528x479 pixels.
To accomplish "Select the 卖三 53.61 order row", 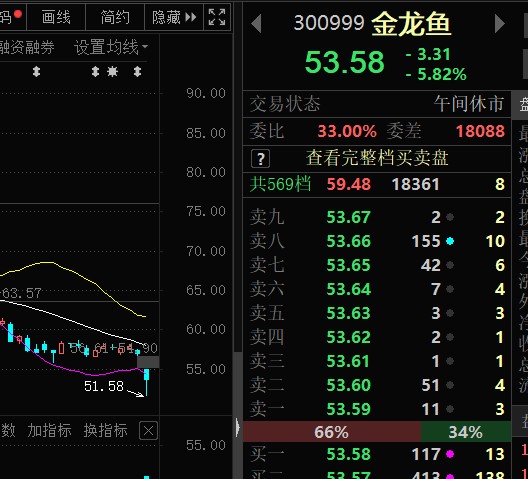I will (377, 361).
